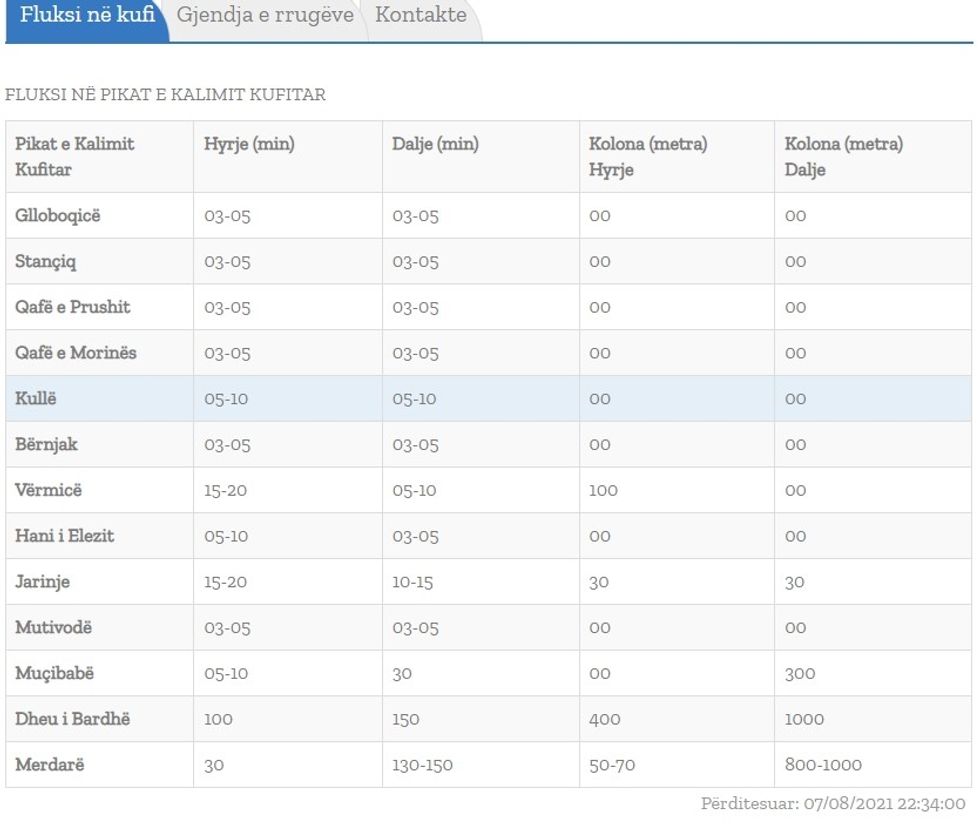Click the Kolona (metra) Hyrje header
Image resolution: width=980 pixels, height=824 pixels.
648,157
